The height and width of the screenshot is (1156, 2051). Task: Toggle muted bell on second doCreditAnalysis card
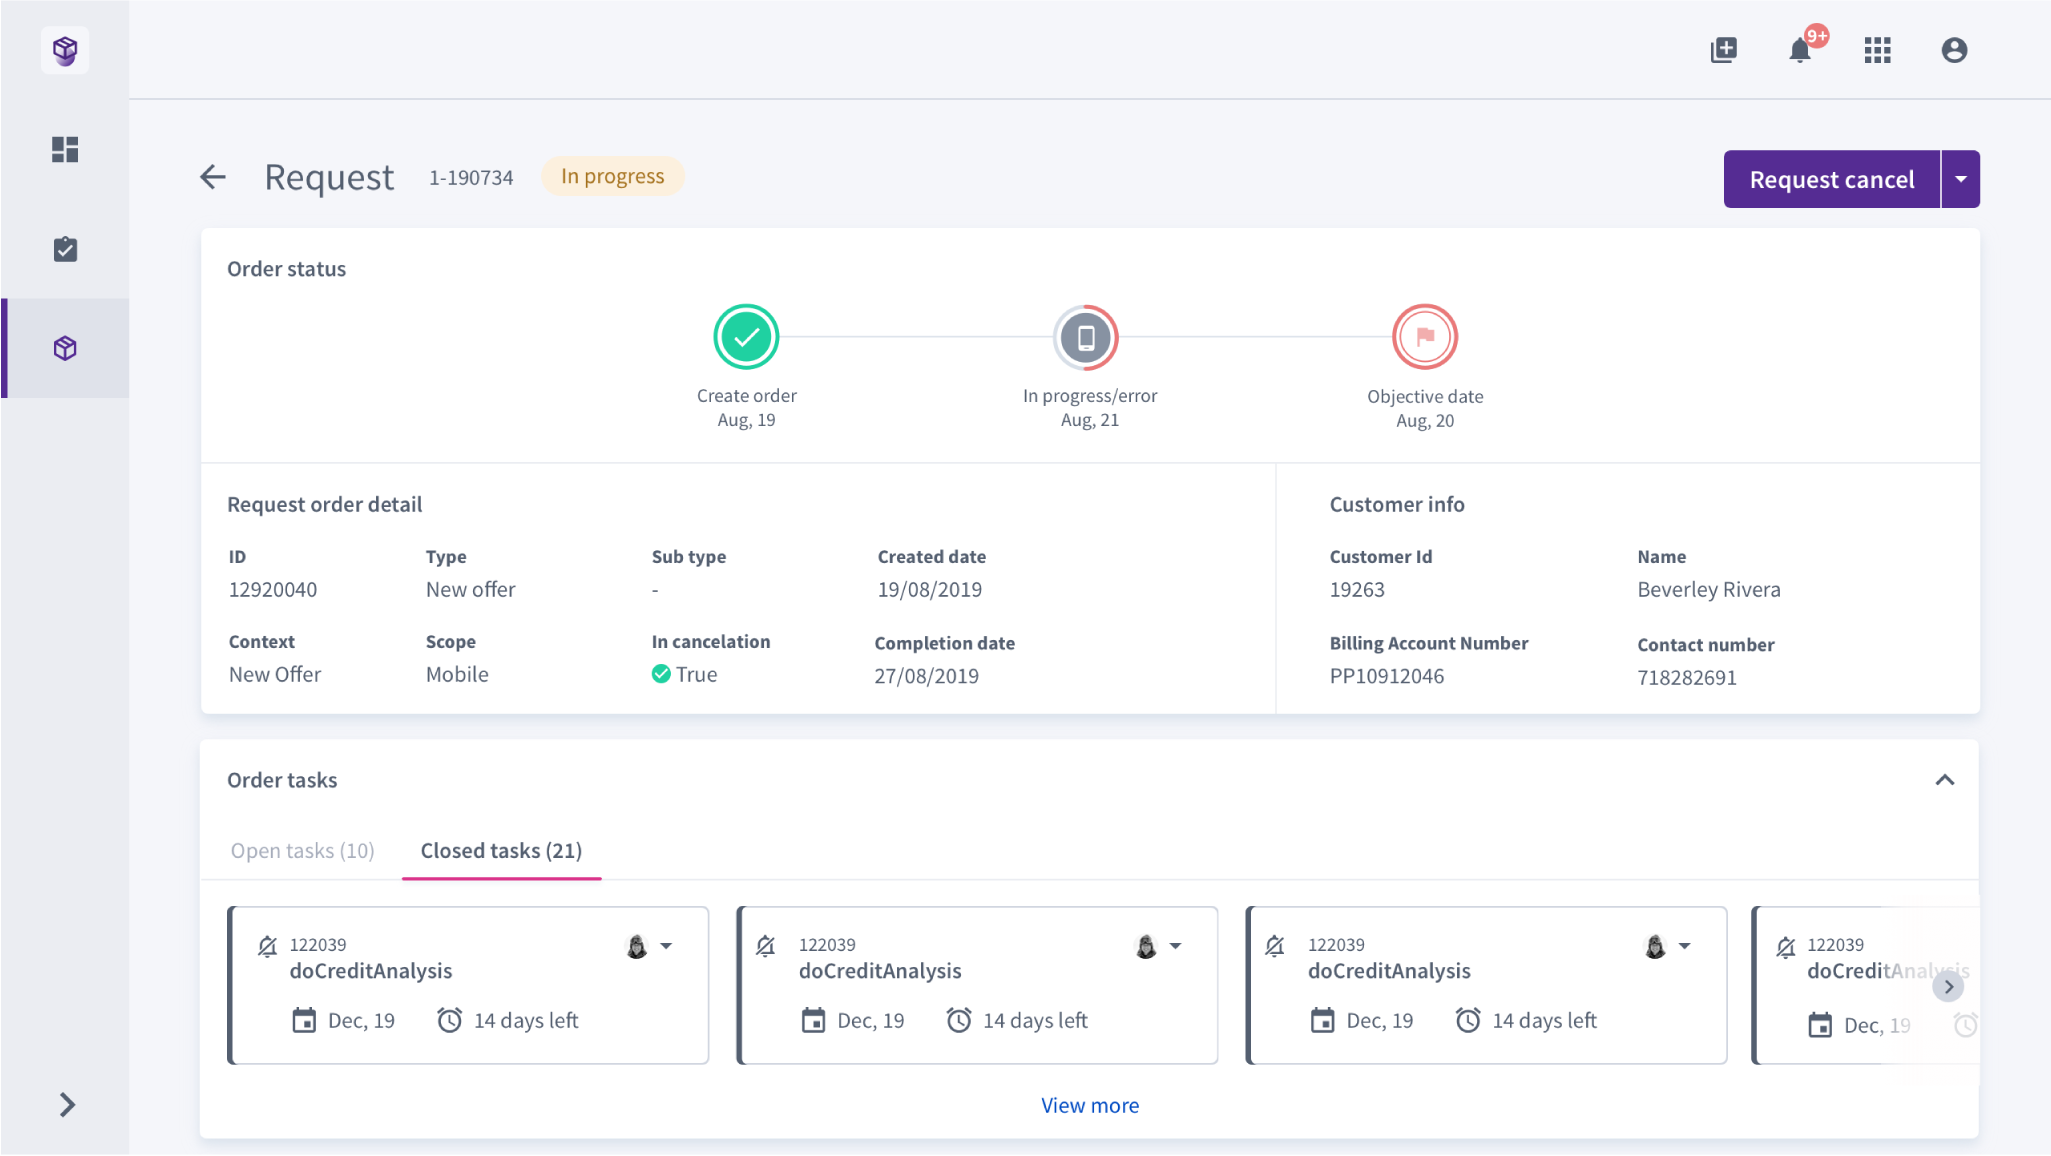(x=766, y=946)
